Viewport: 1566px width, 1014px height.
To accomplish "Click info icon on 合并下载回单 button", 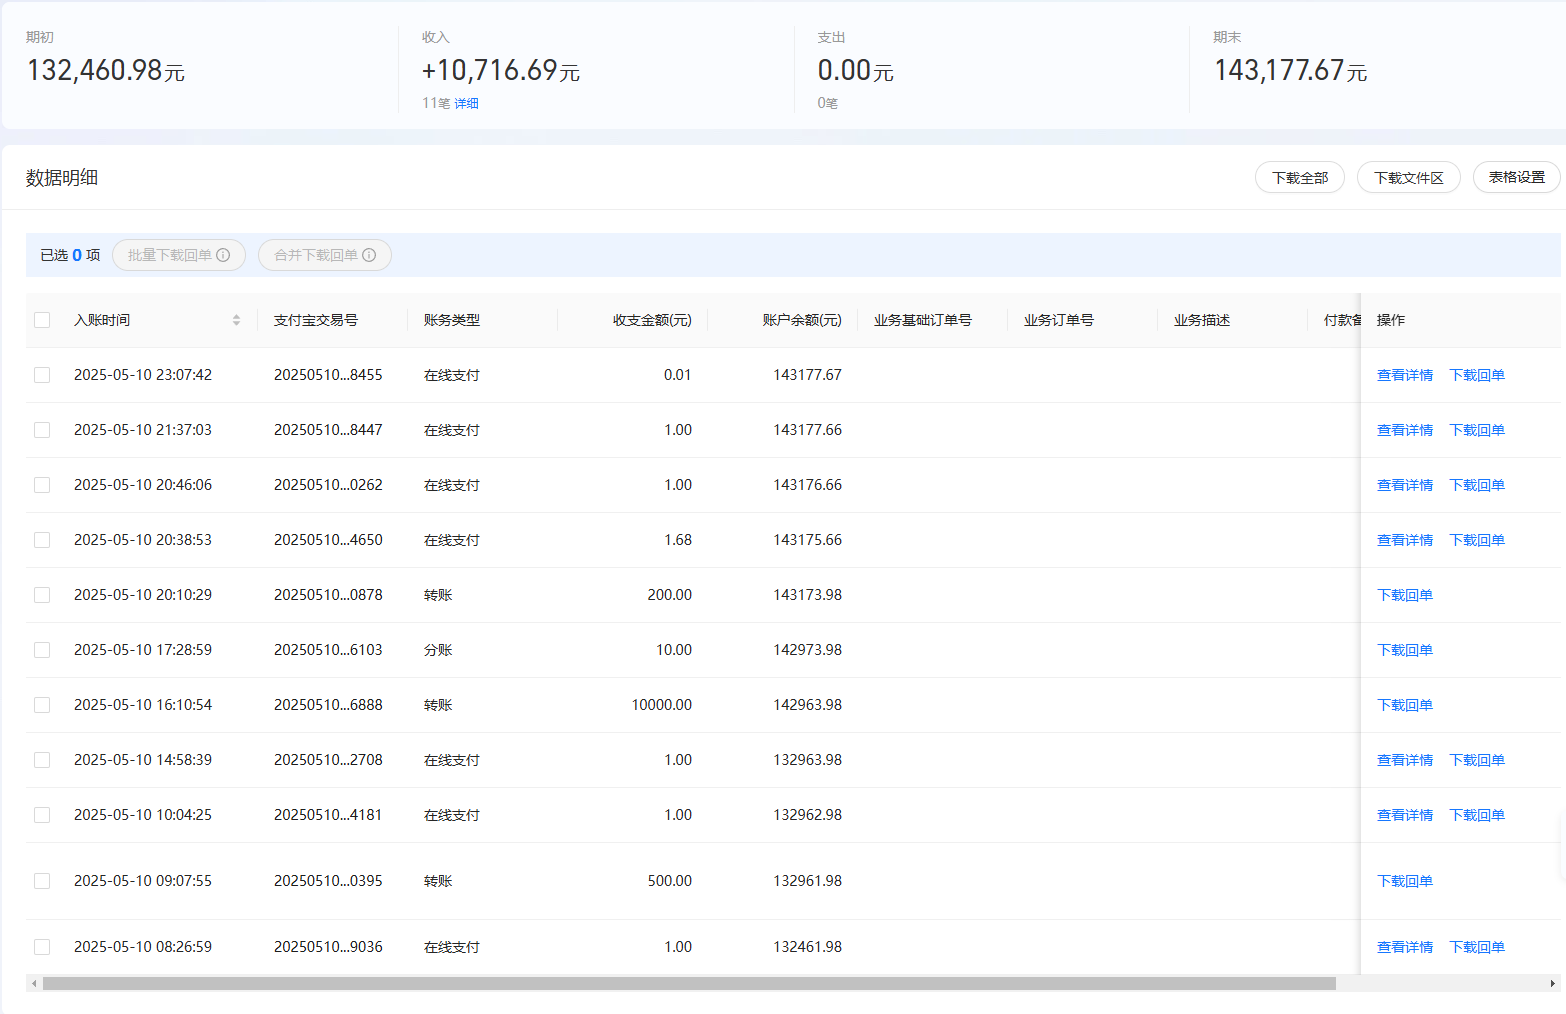I will [x=369, y=255].
